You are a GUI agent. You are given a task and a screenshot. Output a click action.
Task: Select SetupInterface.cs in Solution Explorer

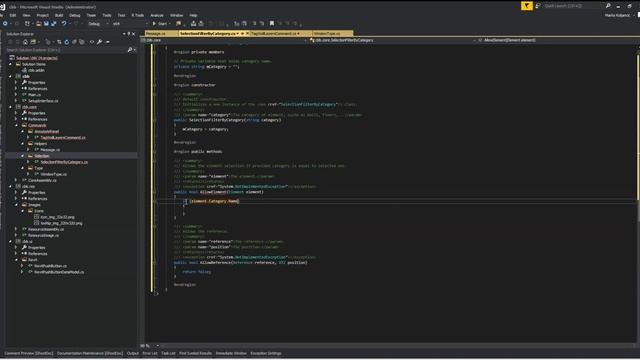coord(43,101)
